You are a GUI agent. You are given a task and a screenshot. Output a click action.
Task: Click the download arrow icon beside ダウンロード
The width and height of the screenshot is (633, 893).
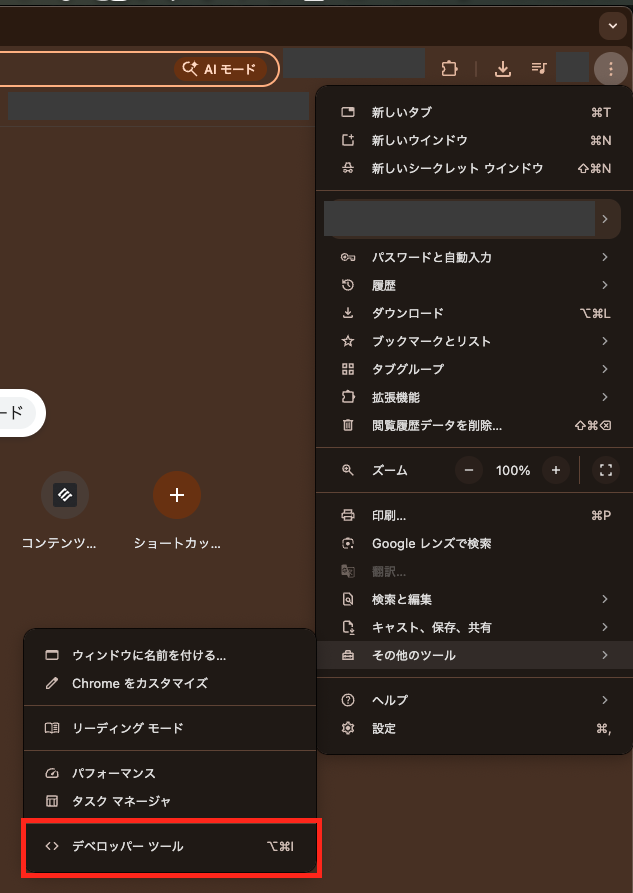tap(348, 313)
